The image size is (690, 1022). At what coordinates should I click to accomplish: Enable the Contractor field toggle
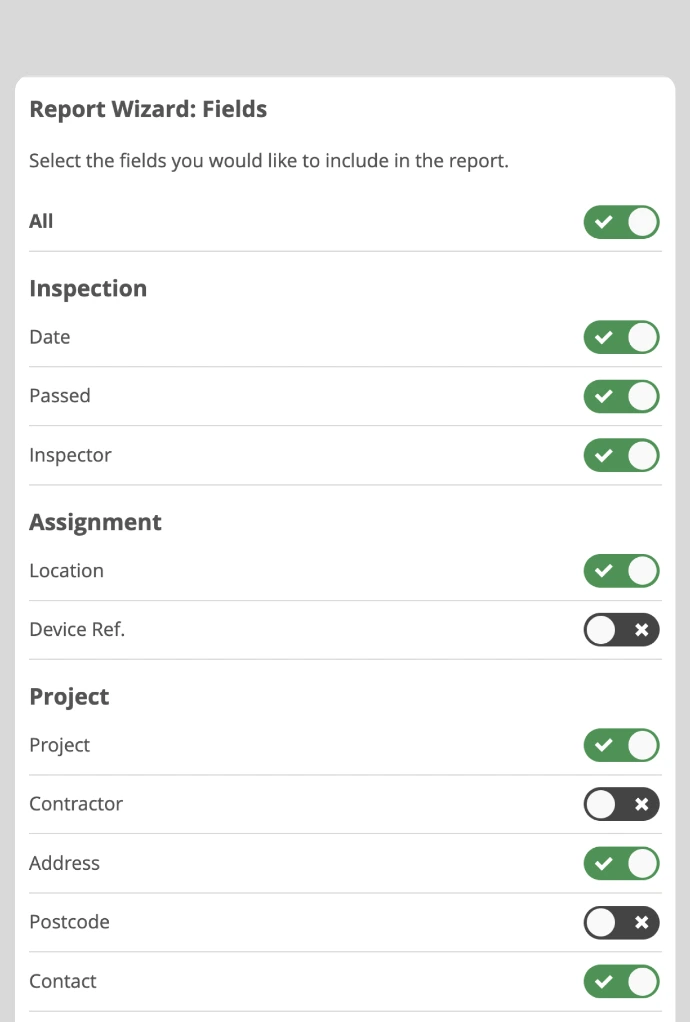point(621,804)
